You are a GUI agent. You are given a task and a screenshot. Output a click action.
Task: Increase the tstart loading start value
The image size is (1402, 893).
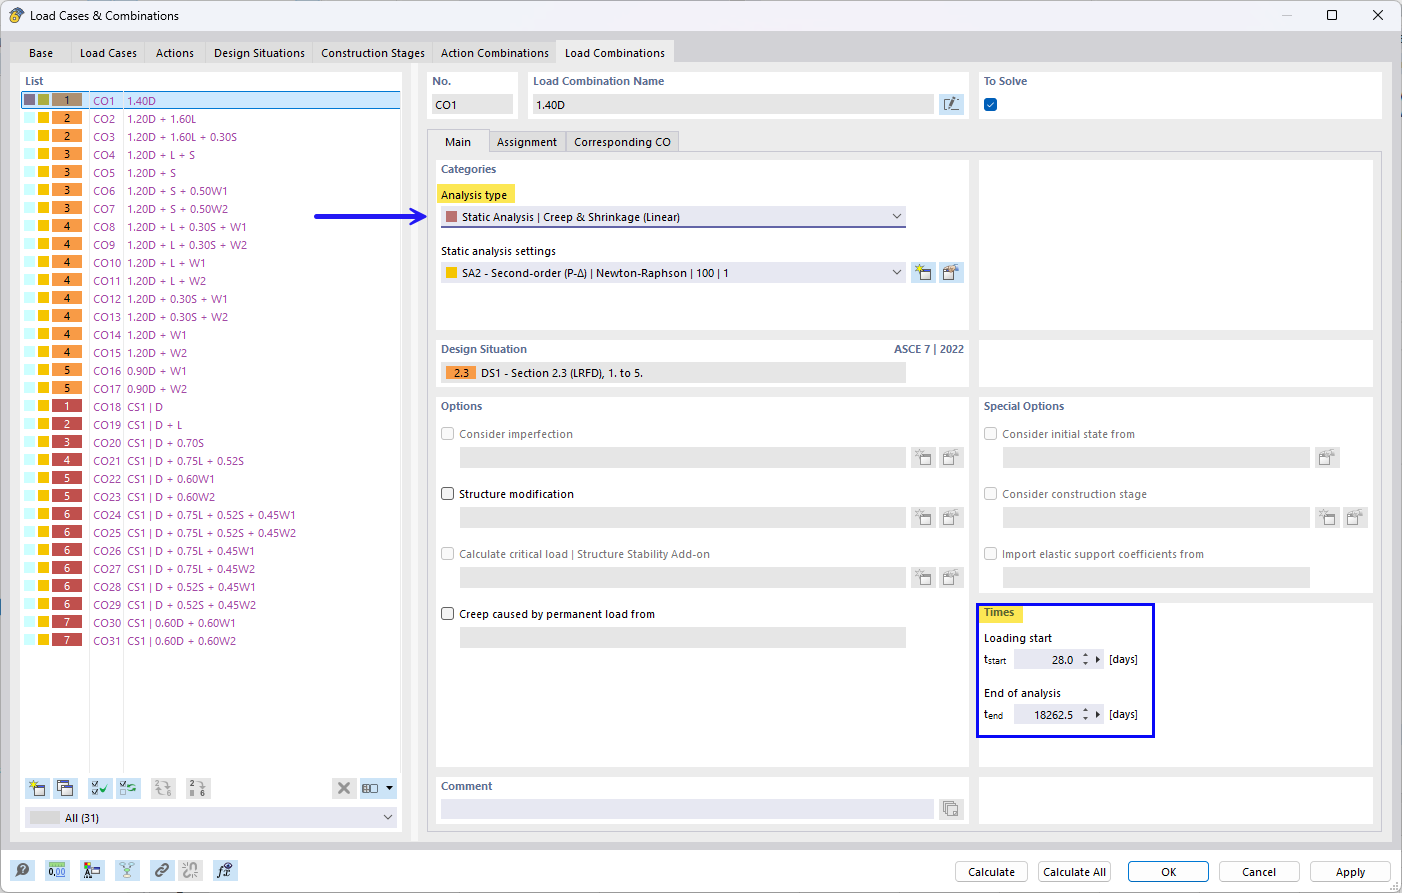[x=1086, y=656]
